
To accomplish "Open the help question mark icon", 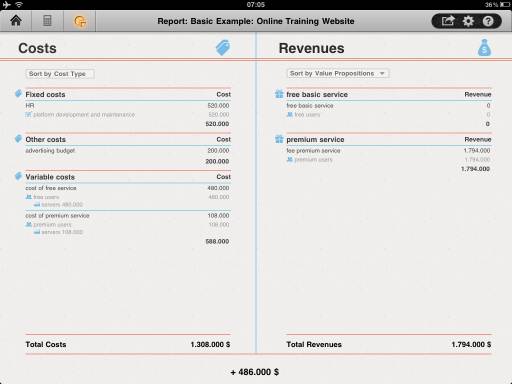I will tap(488, 21).
